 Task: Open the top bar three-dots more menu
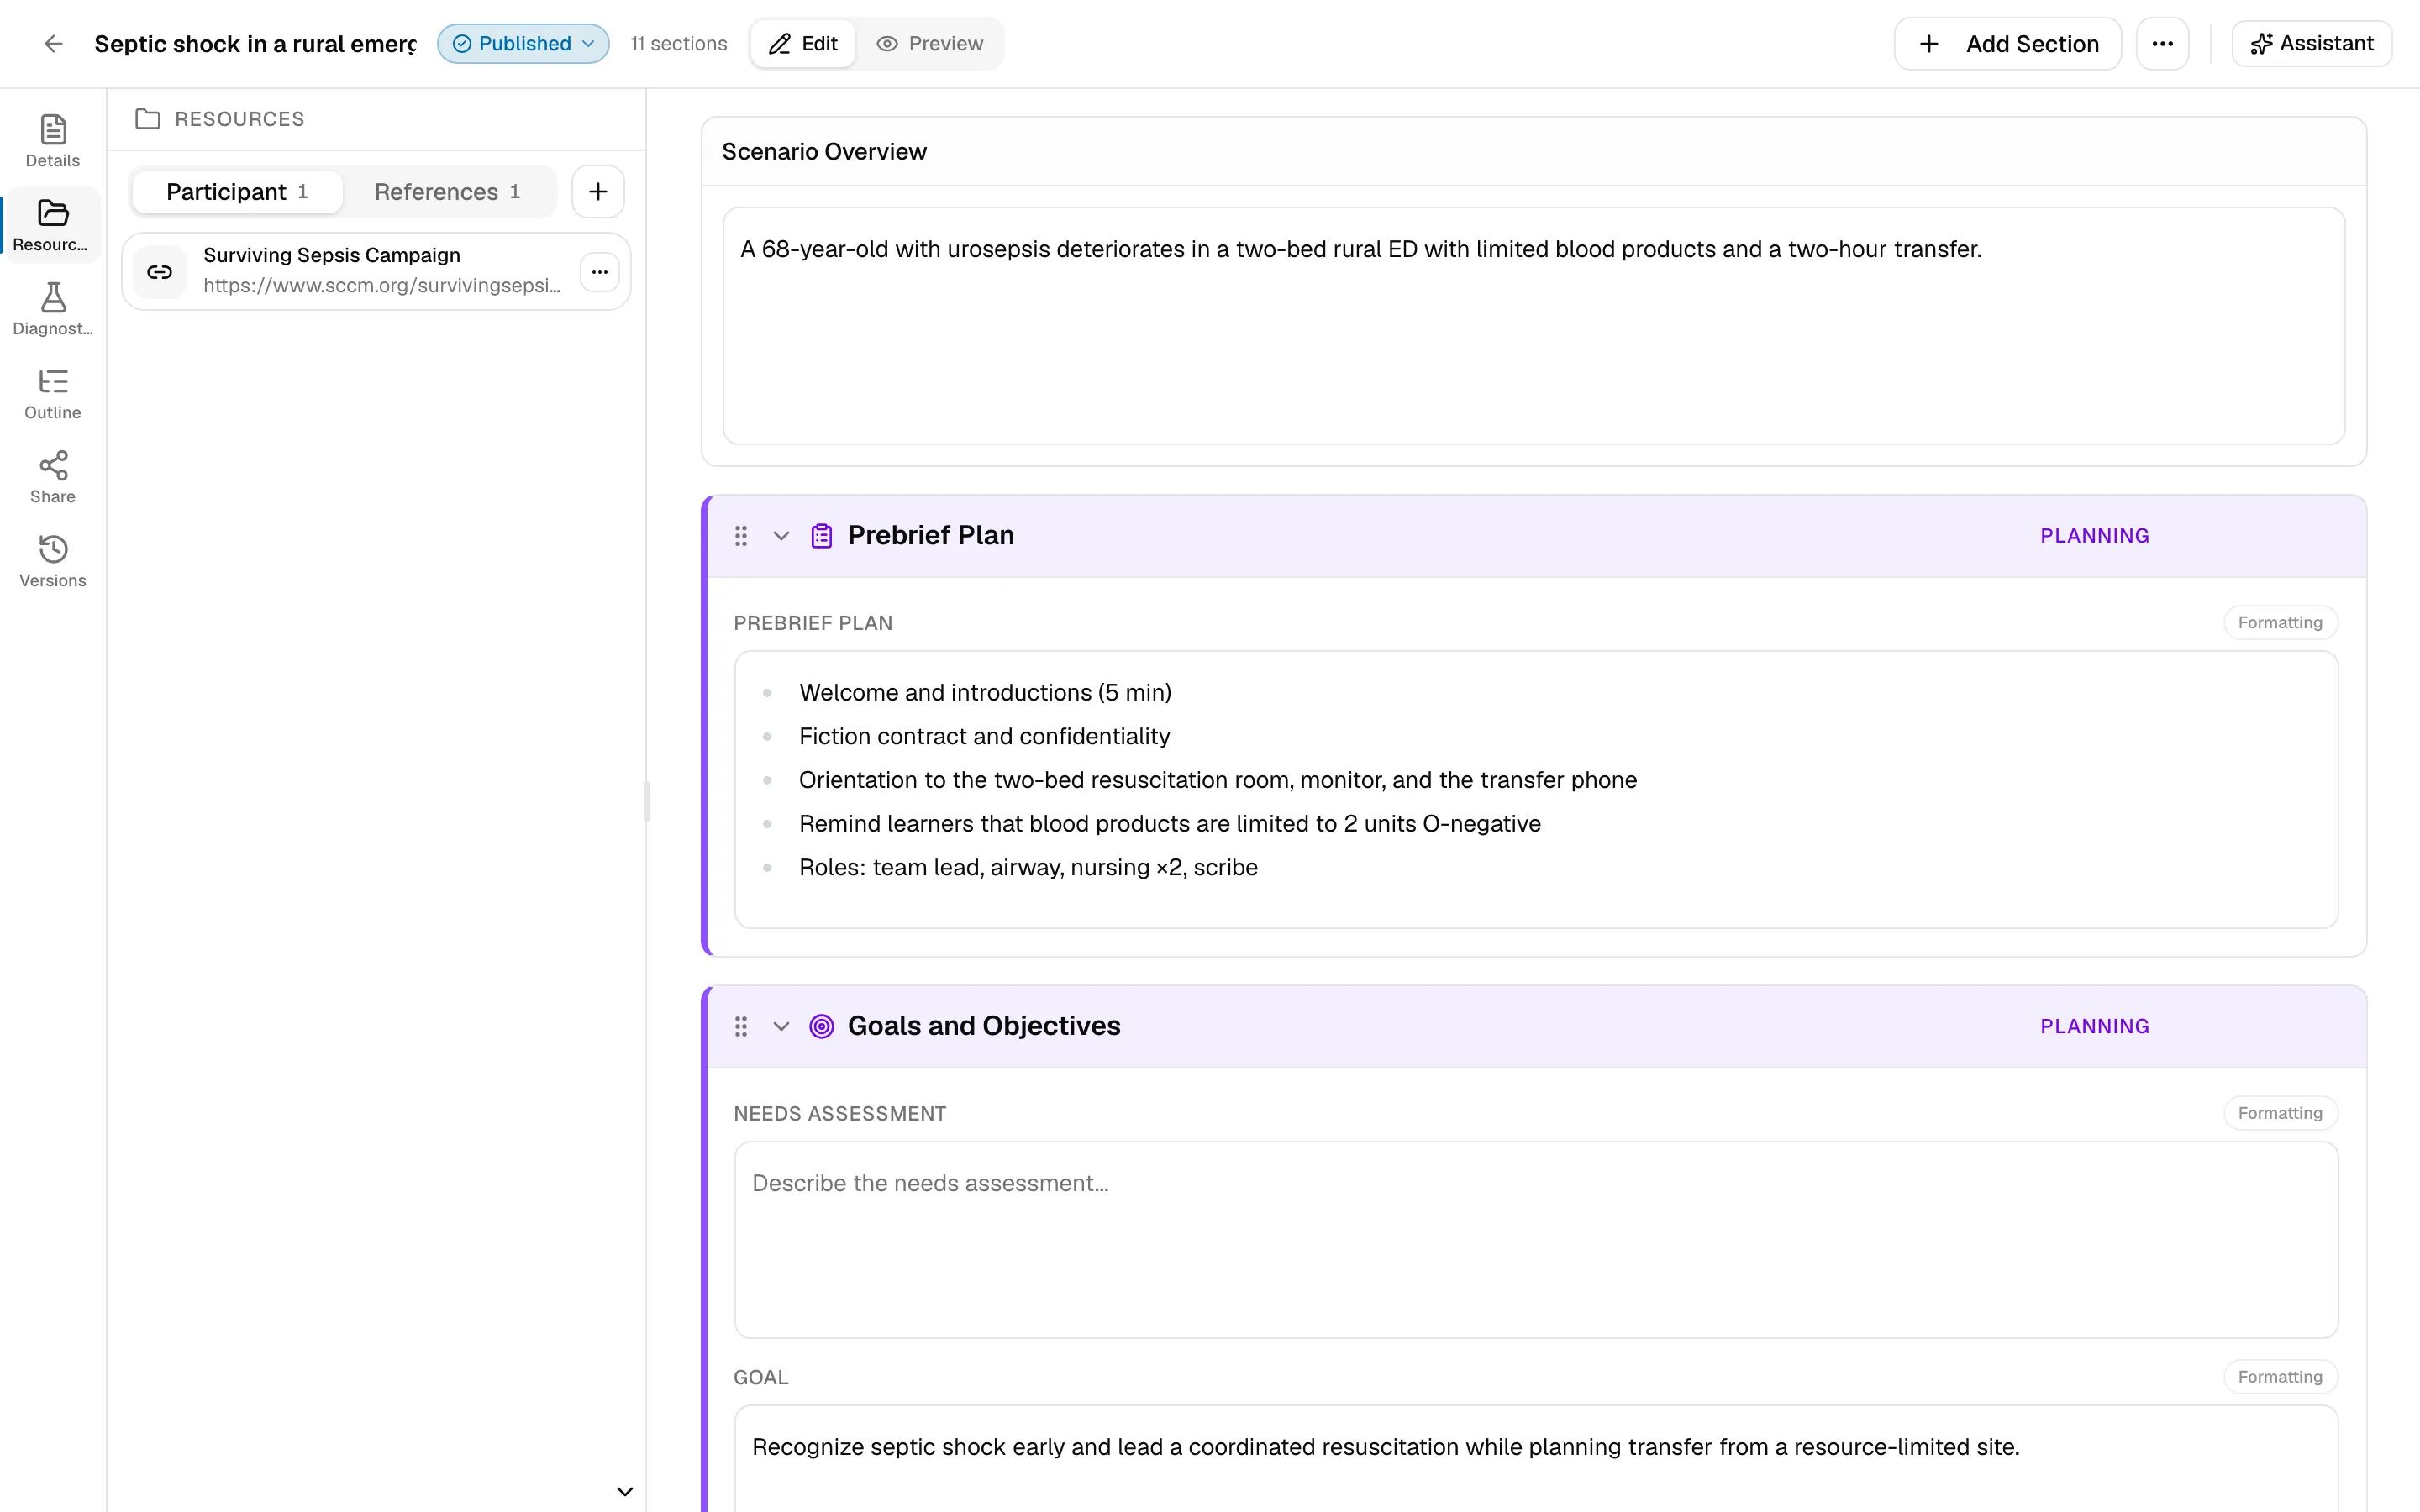[2162, 44]
